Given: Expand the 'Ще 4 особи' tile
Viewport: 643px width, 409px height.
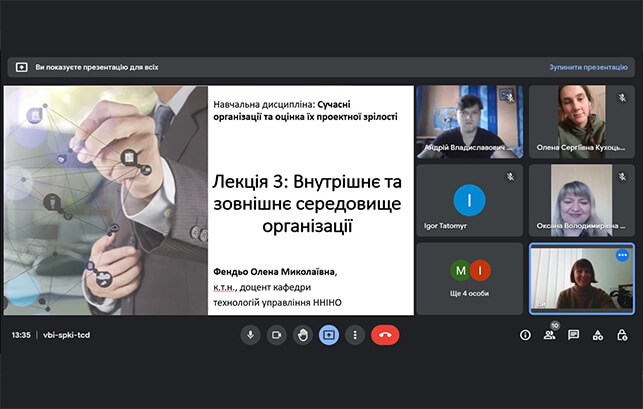Looking at the screenshot, I should point(469,278).
